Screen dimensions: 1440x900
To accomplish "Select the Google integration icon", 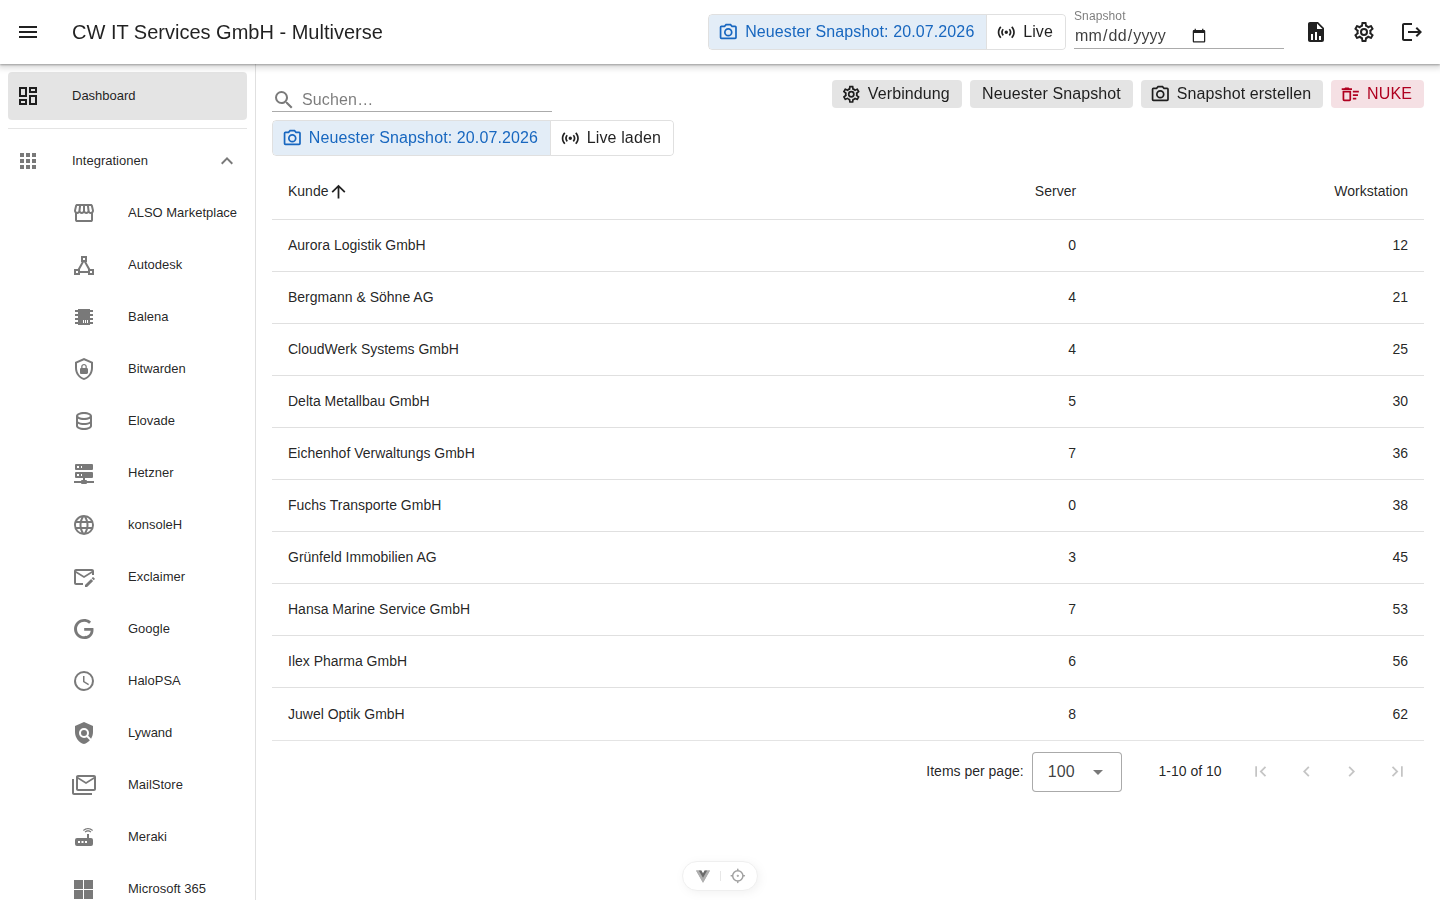I will point(84,629).
